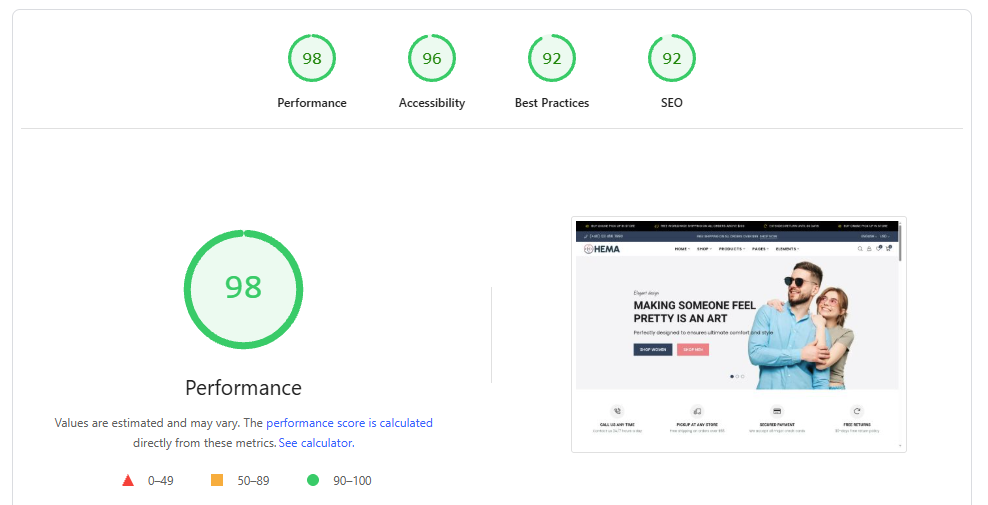The image size is (988, 505).
Task: Click the red triangle 0–49 legend icon
Action: [128, 481]
